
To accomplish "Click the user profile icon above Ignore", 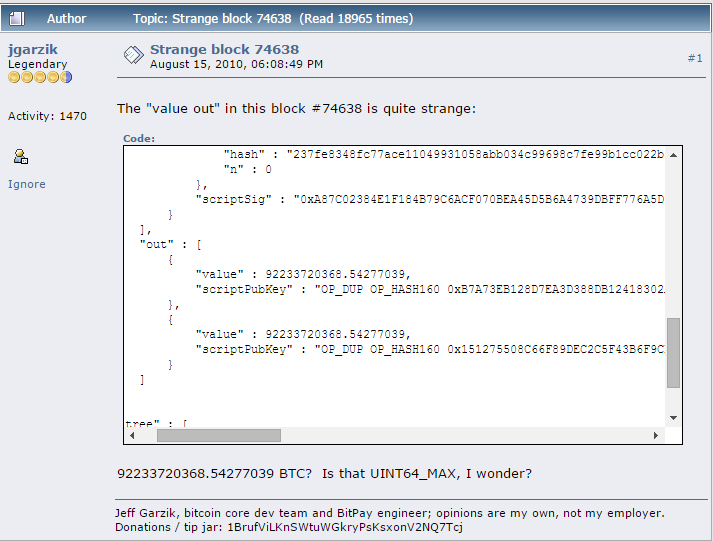I will pos(20,156).
